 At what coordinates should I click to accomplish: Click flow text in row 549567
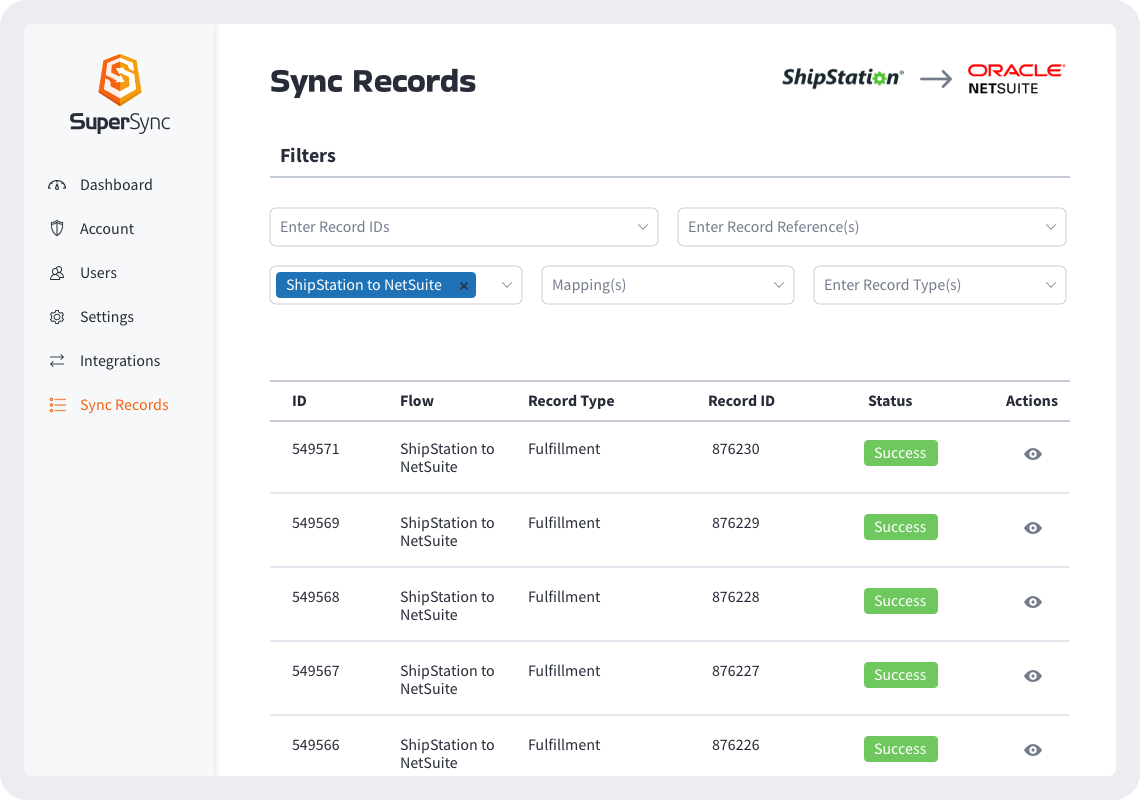[x=447, y=680]
